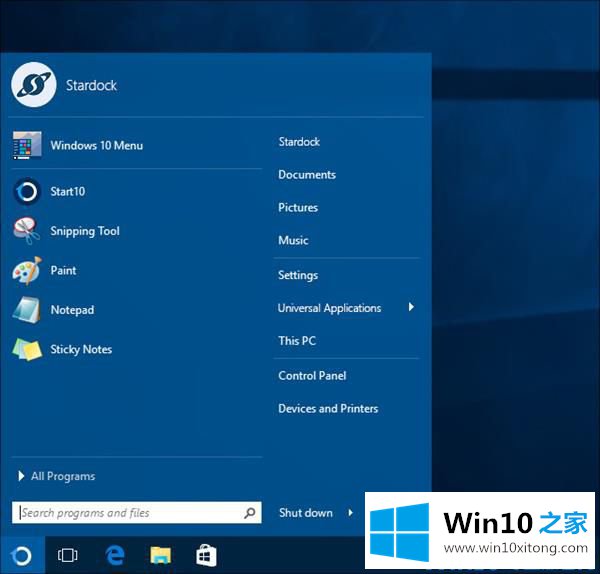Click the Search programs and files box
600x574 pixels.
[x=130, y=513]
